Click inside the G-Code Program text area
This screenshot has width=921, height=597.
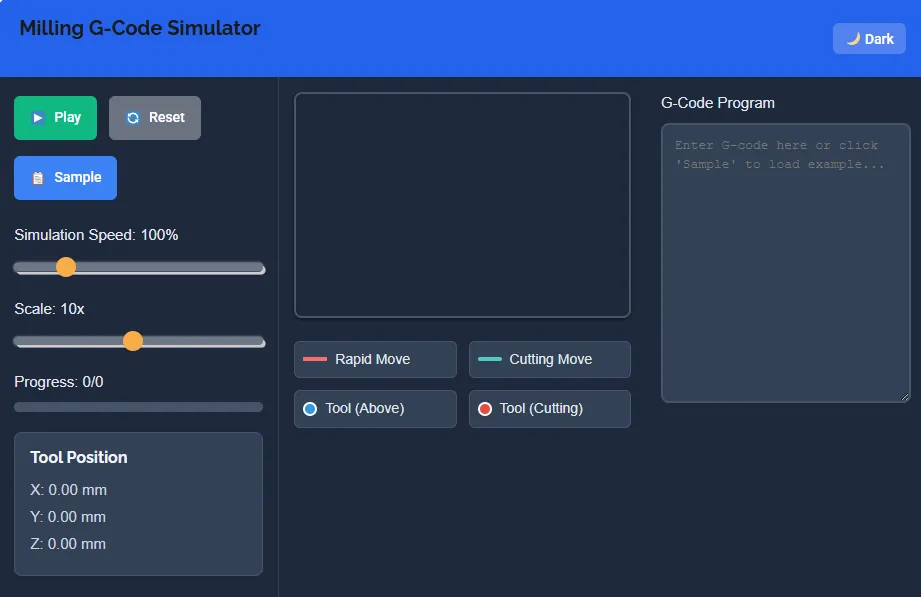785,263
